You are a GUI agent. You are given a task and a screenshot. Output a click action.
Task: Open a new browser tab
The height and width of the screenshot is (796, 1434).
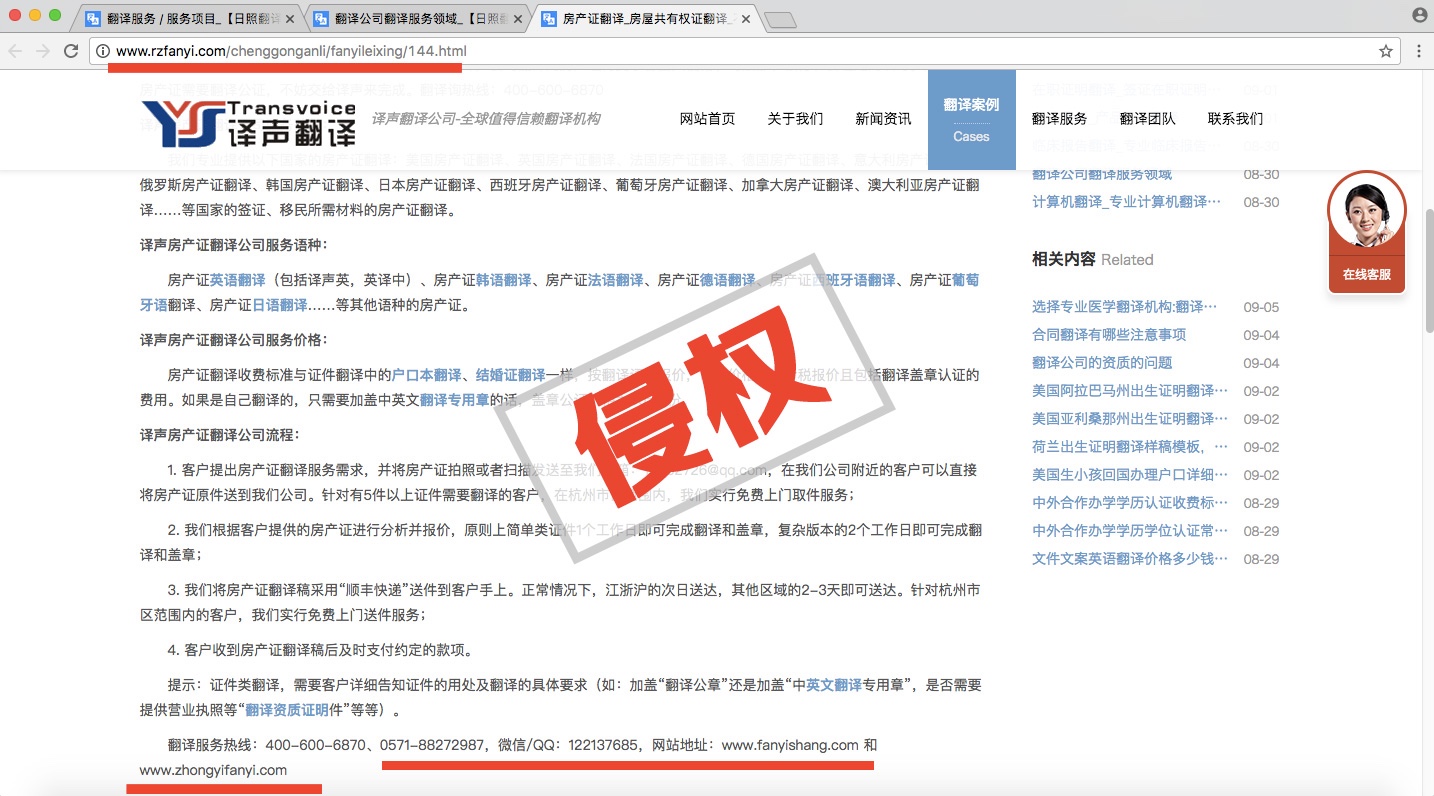tap(780, 20)
